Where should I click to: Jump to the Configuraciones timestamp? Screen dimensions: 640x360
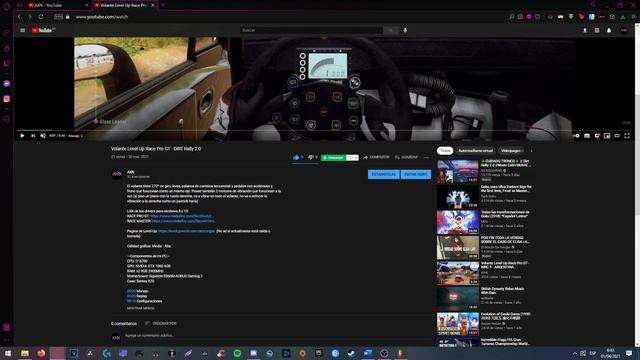(x=131, y=301)
